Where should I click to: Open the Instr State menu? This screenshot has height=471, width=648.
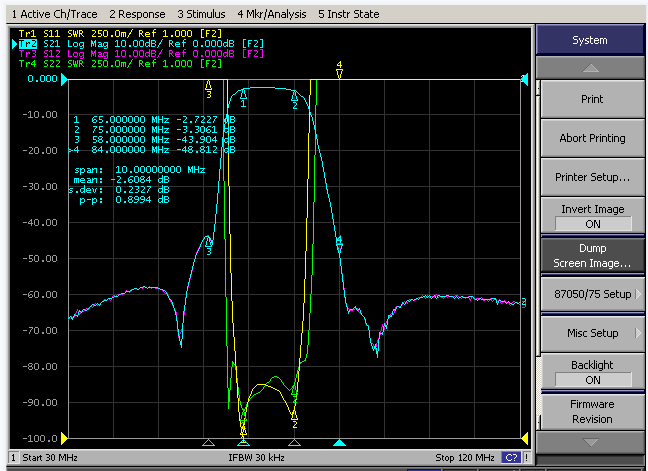click(x=348, y=14)
